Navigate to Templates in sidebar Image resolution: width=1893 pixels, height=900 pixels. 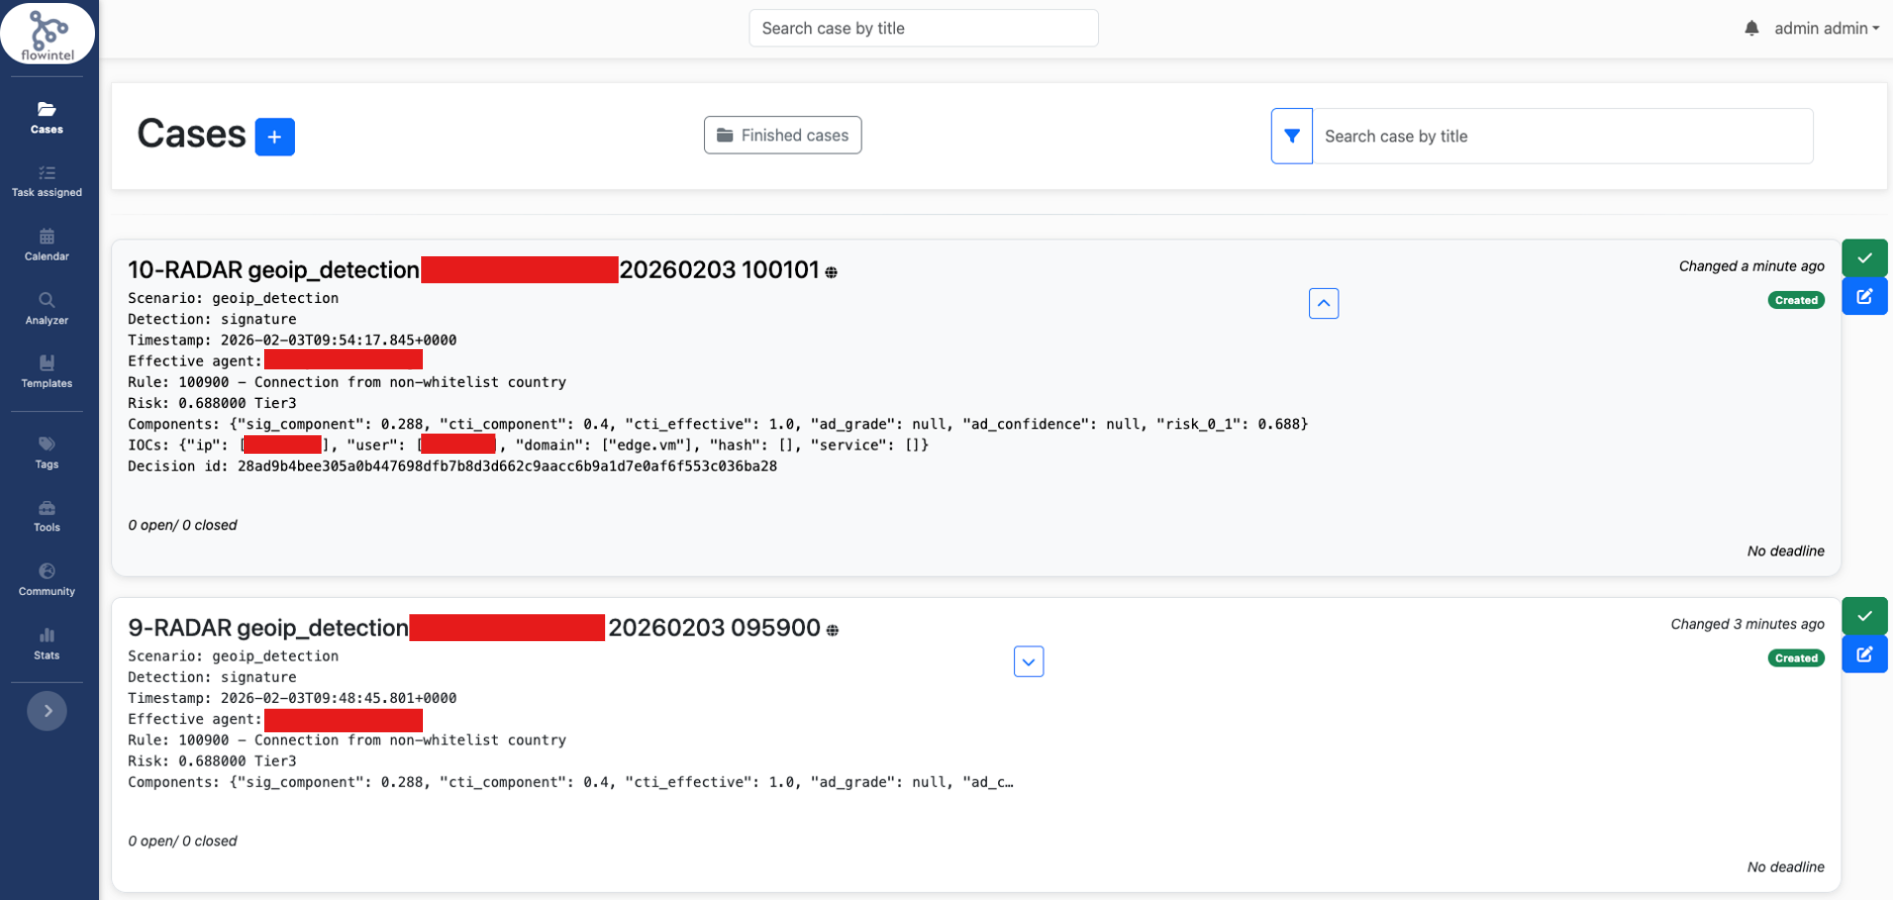(x=47, y=372)
